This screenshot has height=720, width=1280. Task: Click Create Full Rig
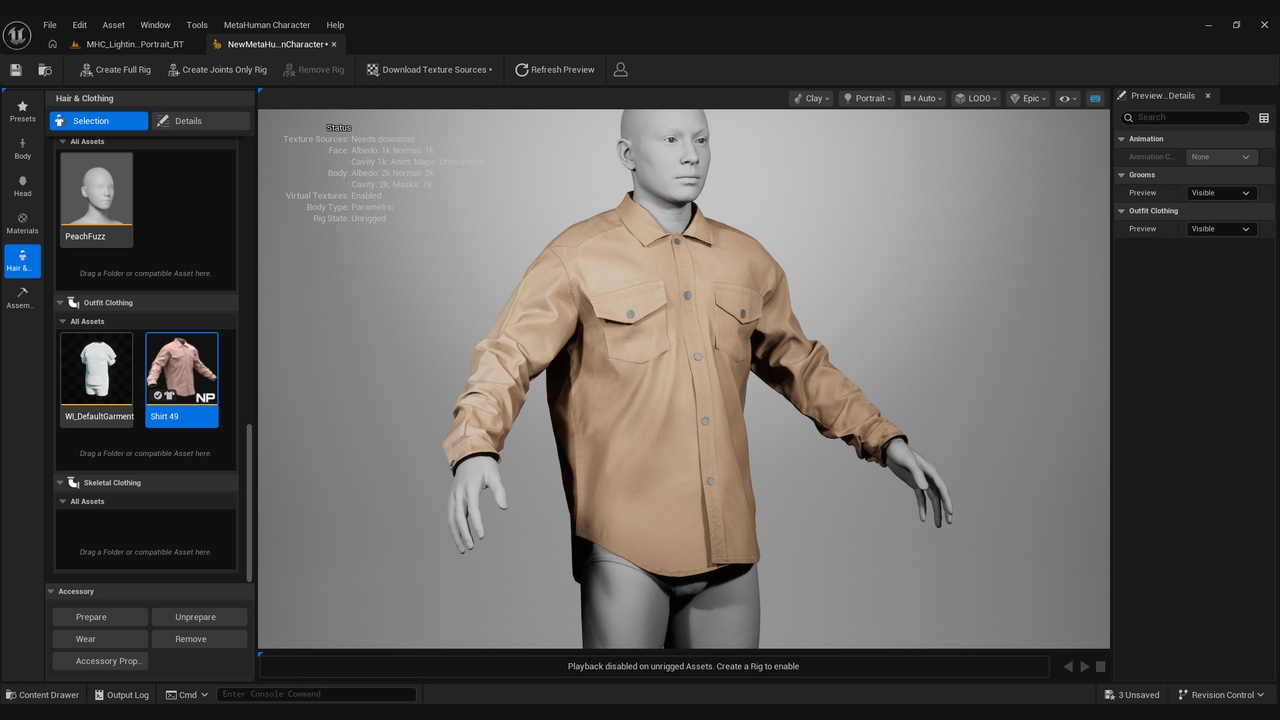114,70
